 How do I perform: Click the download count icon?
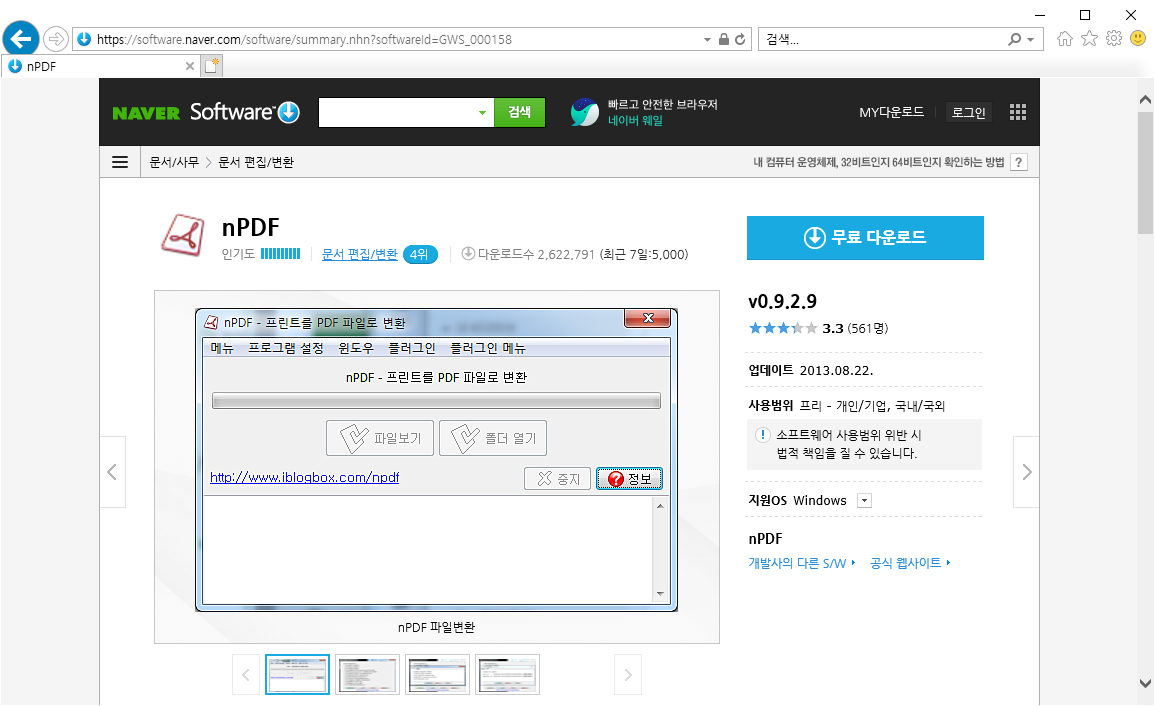click(x=468, y=254)
